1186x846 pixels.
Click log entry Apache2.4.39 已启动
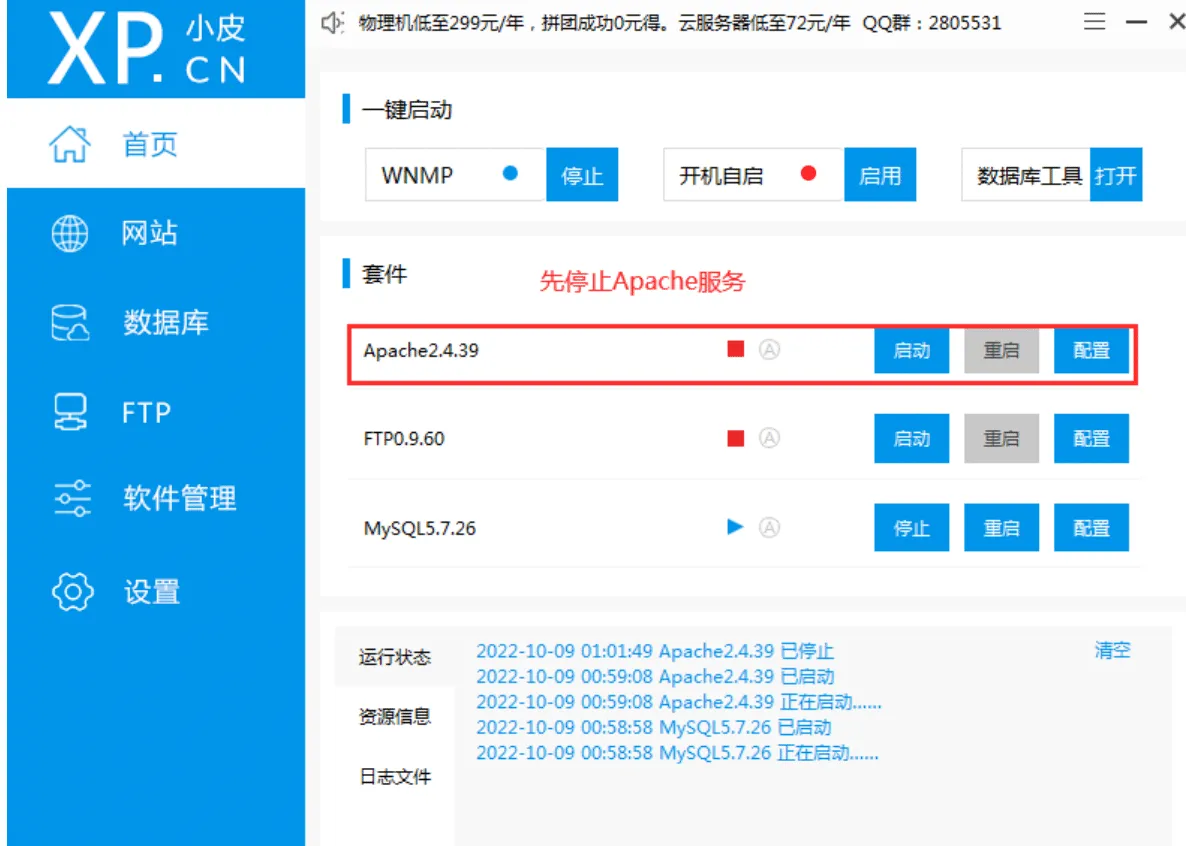coord(655,676)
